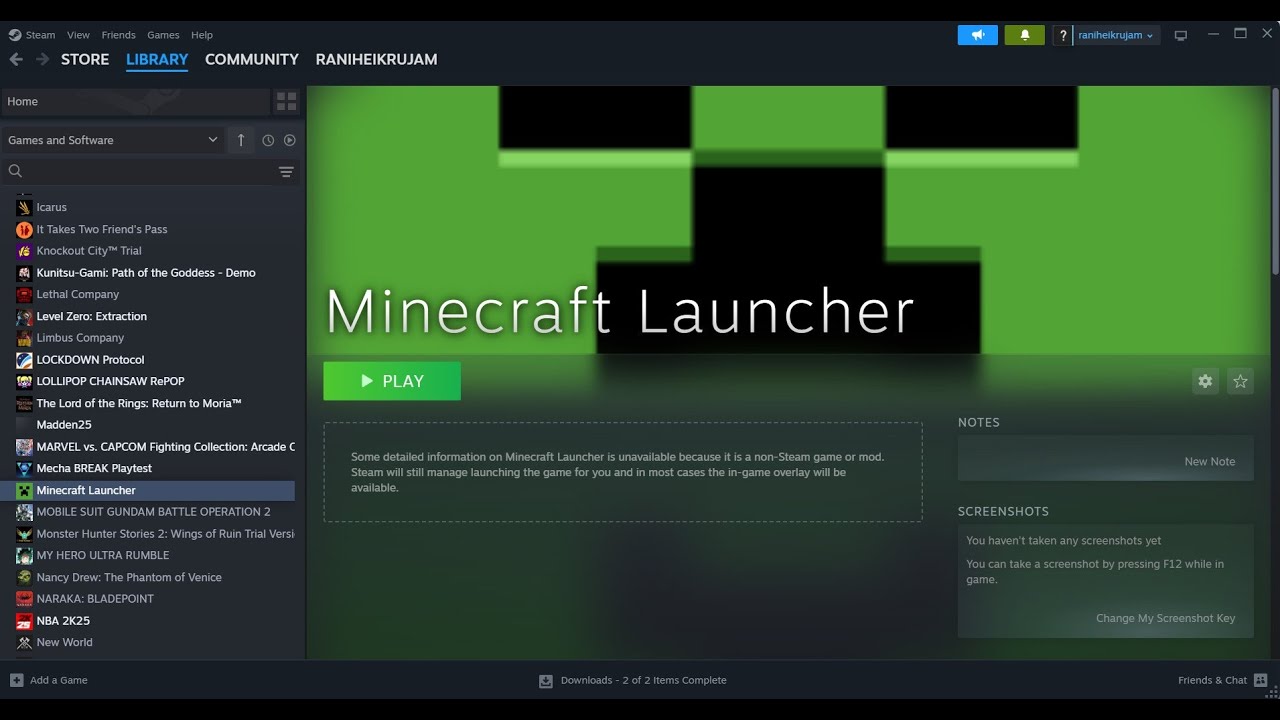
Task: Click Change My Screenshot Key link
Action: (1165, 618)
